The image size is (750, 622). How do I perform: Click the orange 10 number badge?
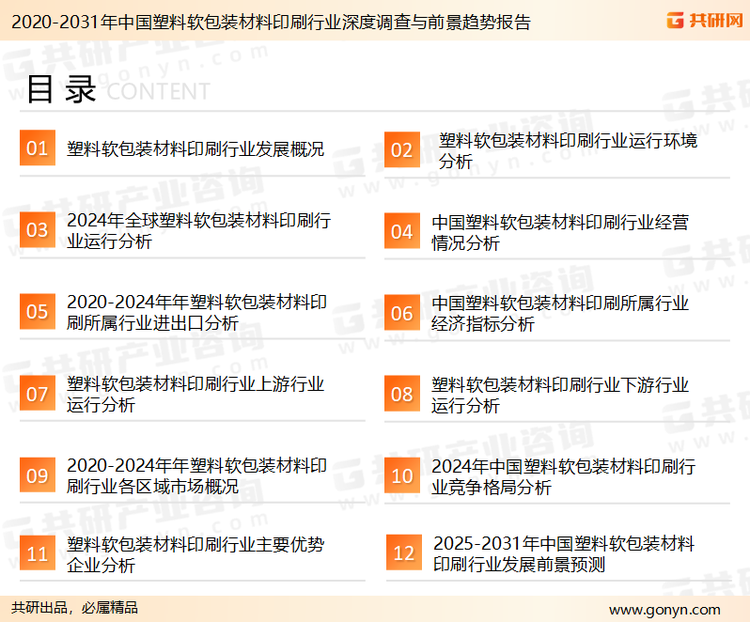click(402, 476)
